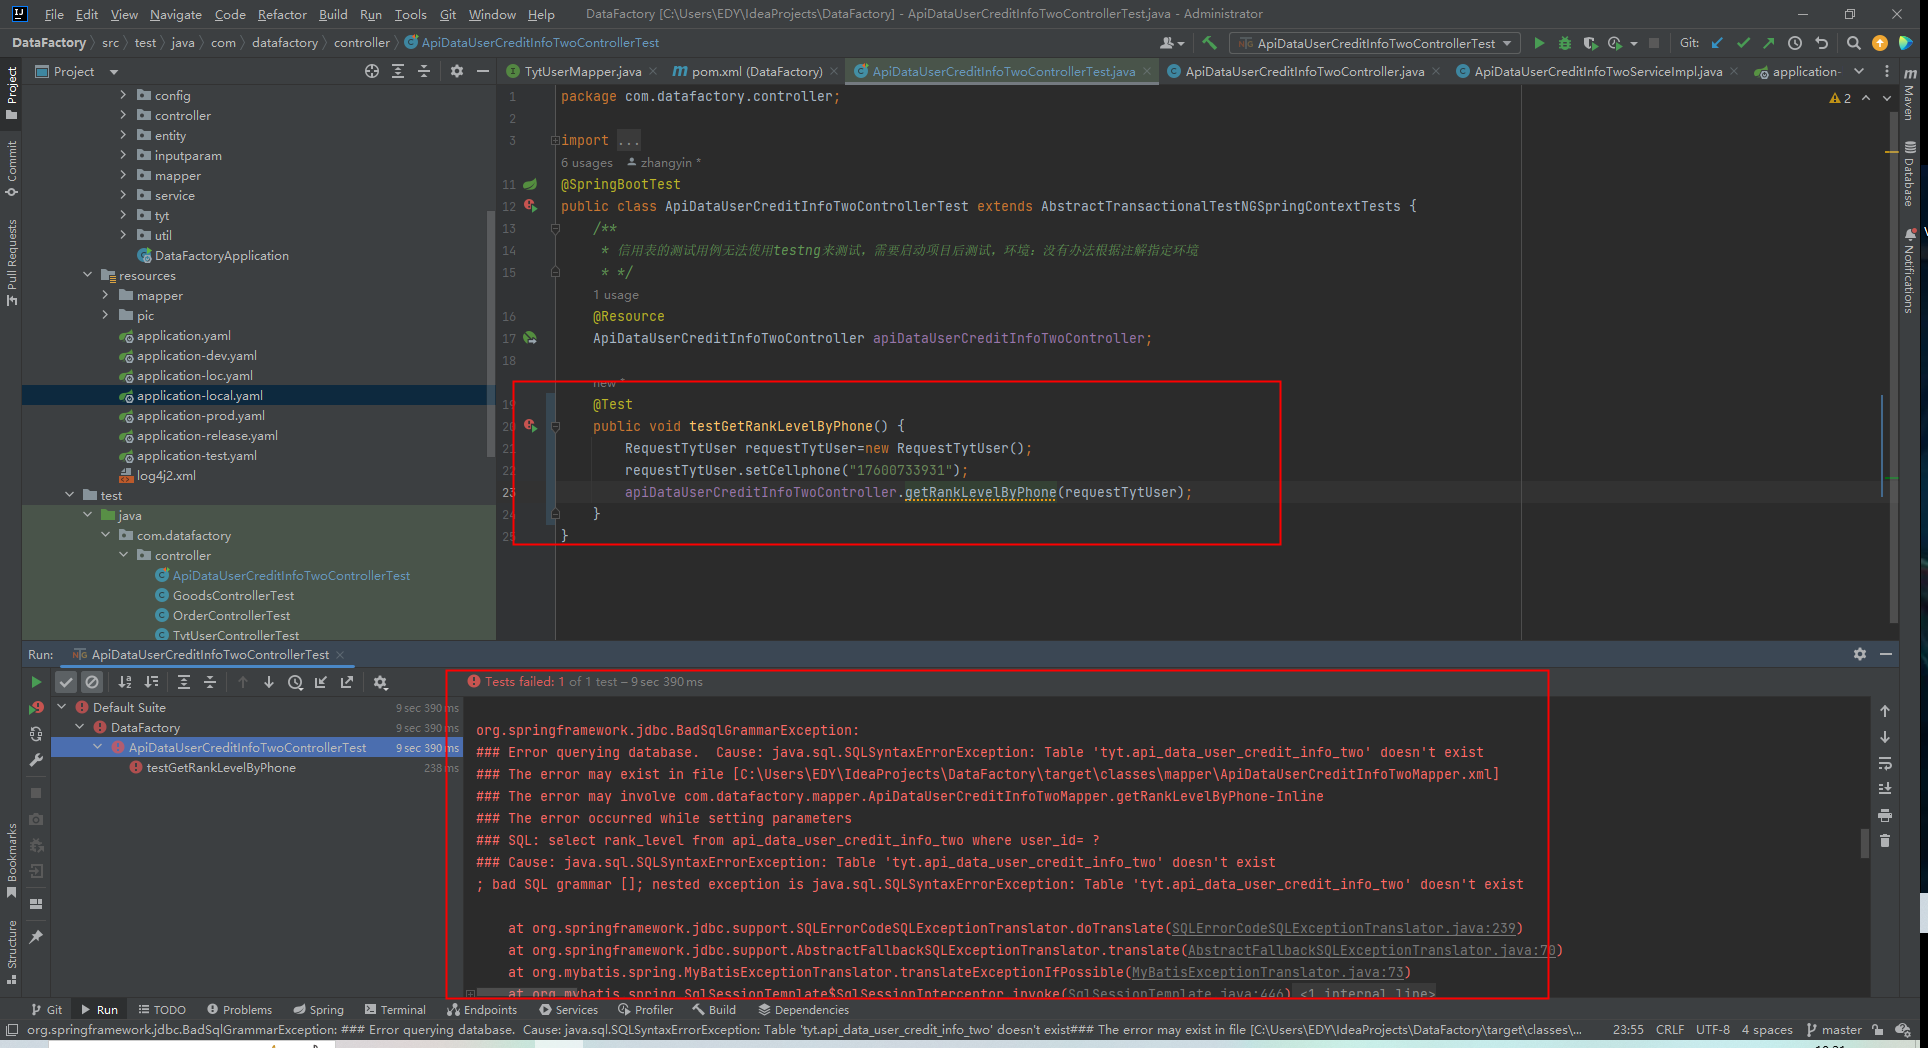Export test results icon
Viewport: 1928px width, 1048px height.
point(347,682)
